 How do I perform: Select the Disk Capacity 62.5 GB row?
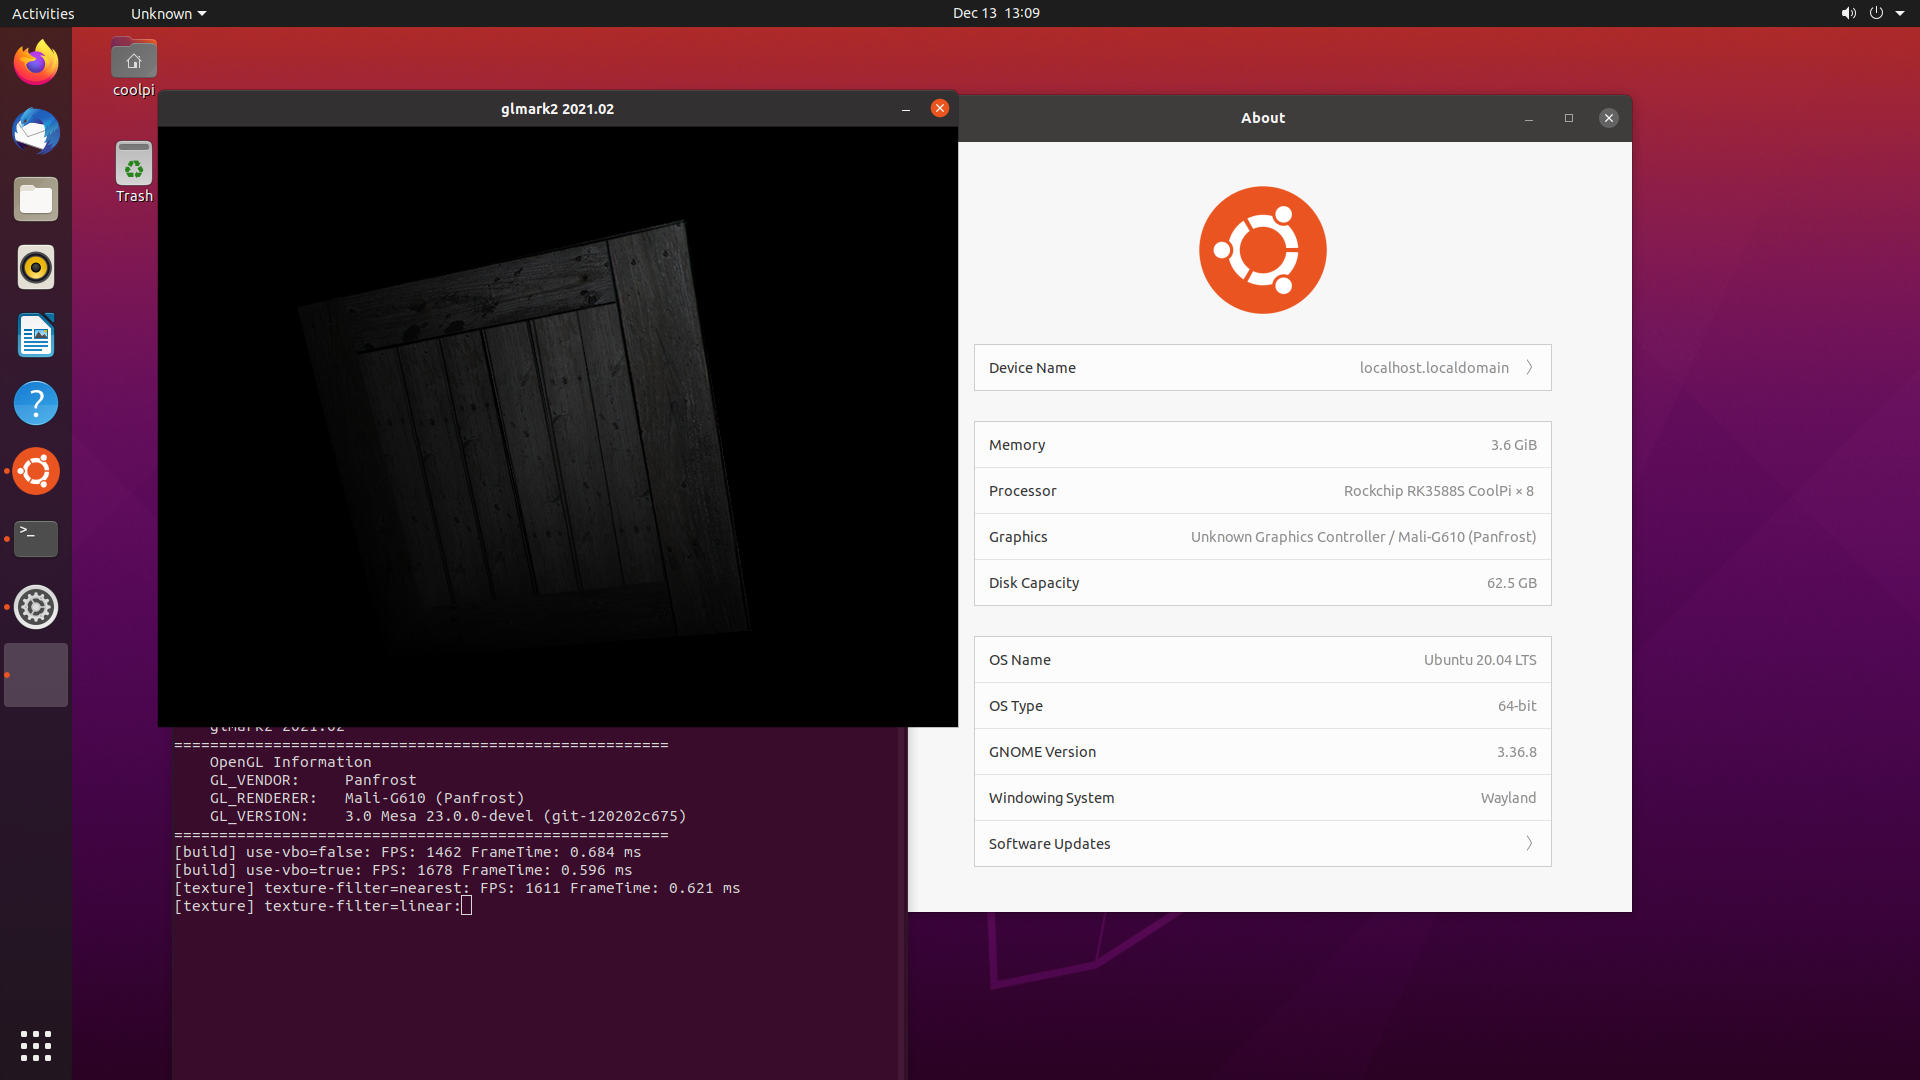[1263, 583]
